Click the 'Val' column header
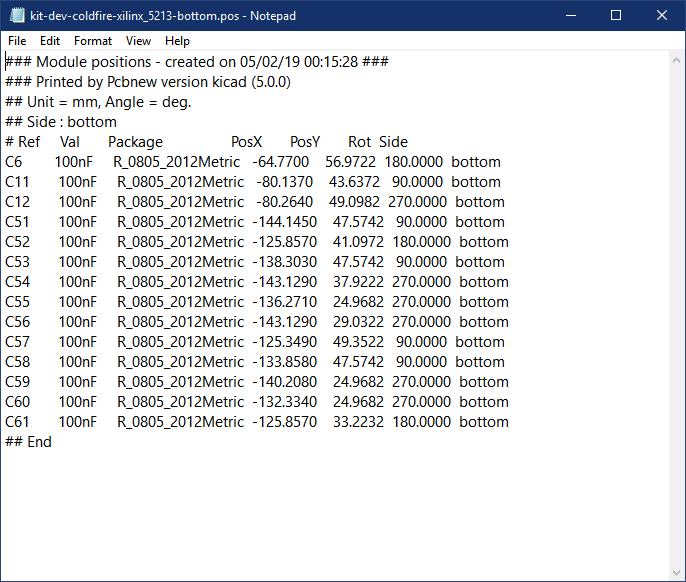Viewport: 686px width, 582px height. 70,142
